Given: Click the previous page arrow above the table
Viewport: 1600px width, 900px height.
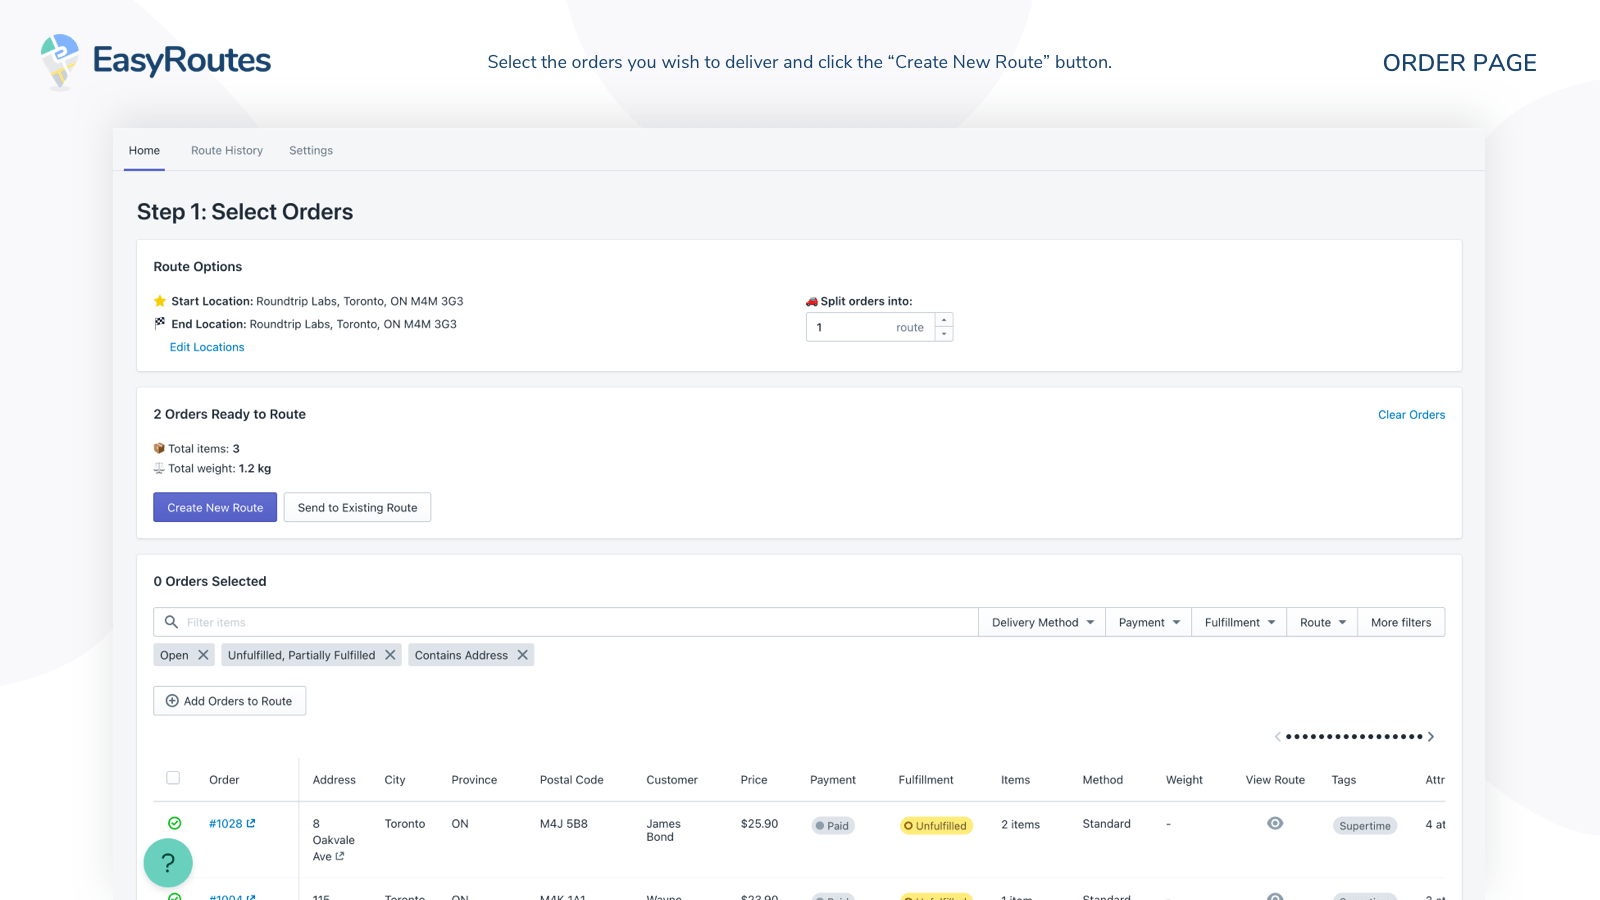Looking at the screenshot, I should (1277, 737).
